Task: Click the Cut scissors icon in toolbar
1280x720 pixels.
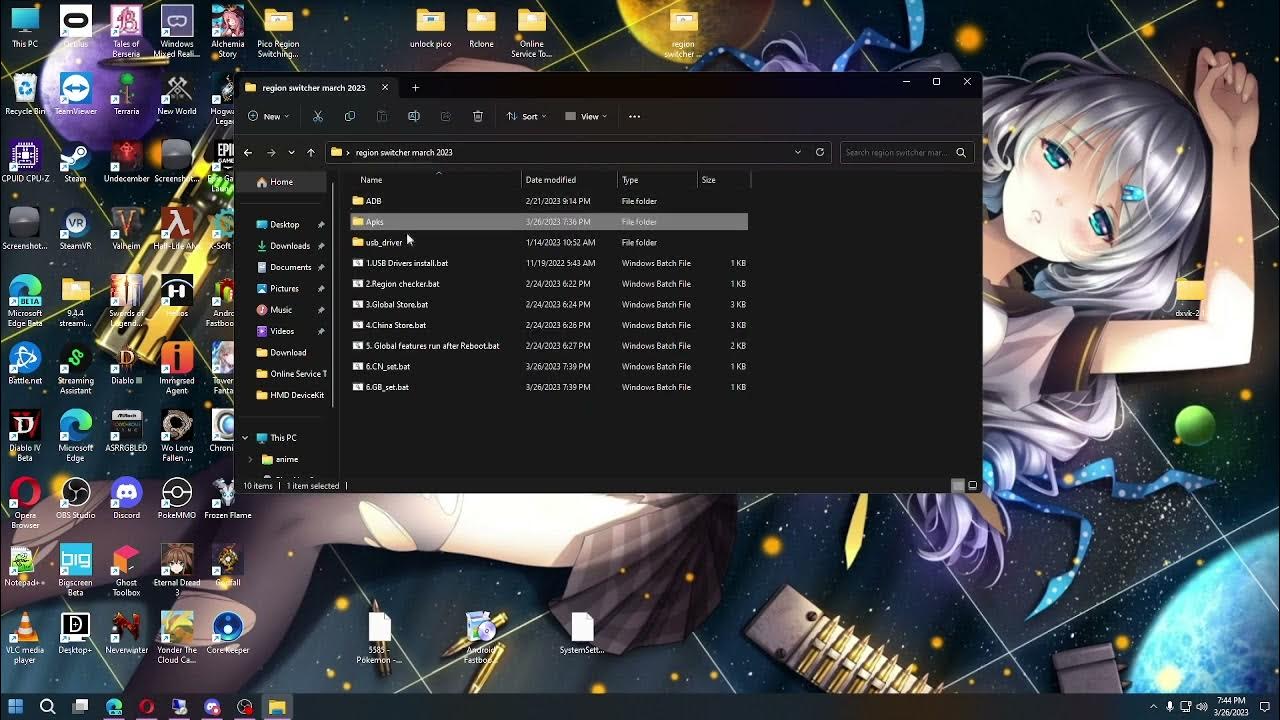Action: (318, 116)
